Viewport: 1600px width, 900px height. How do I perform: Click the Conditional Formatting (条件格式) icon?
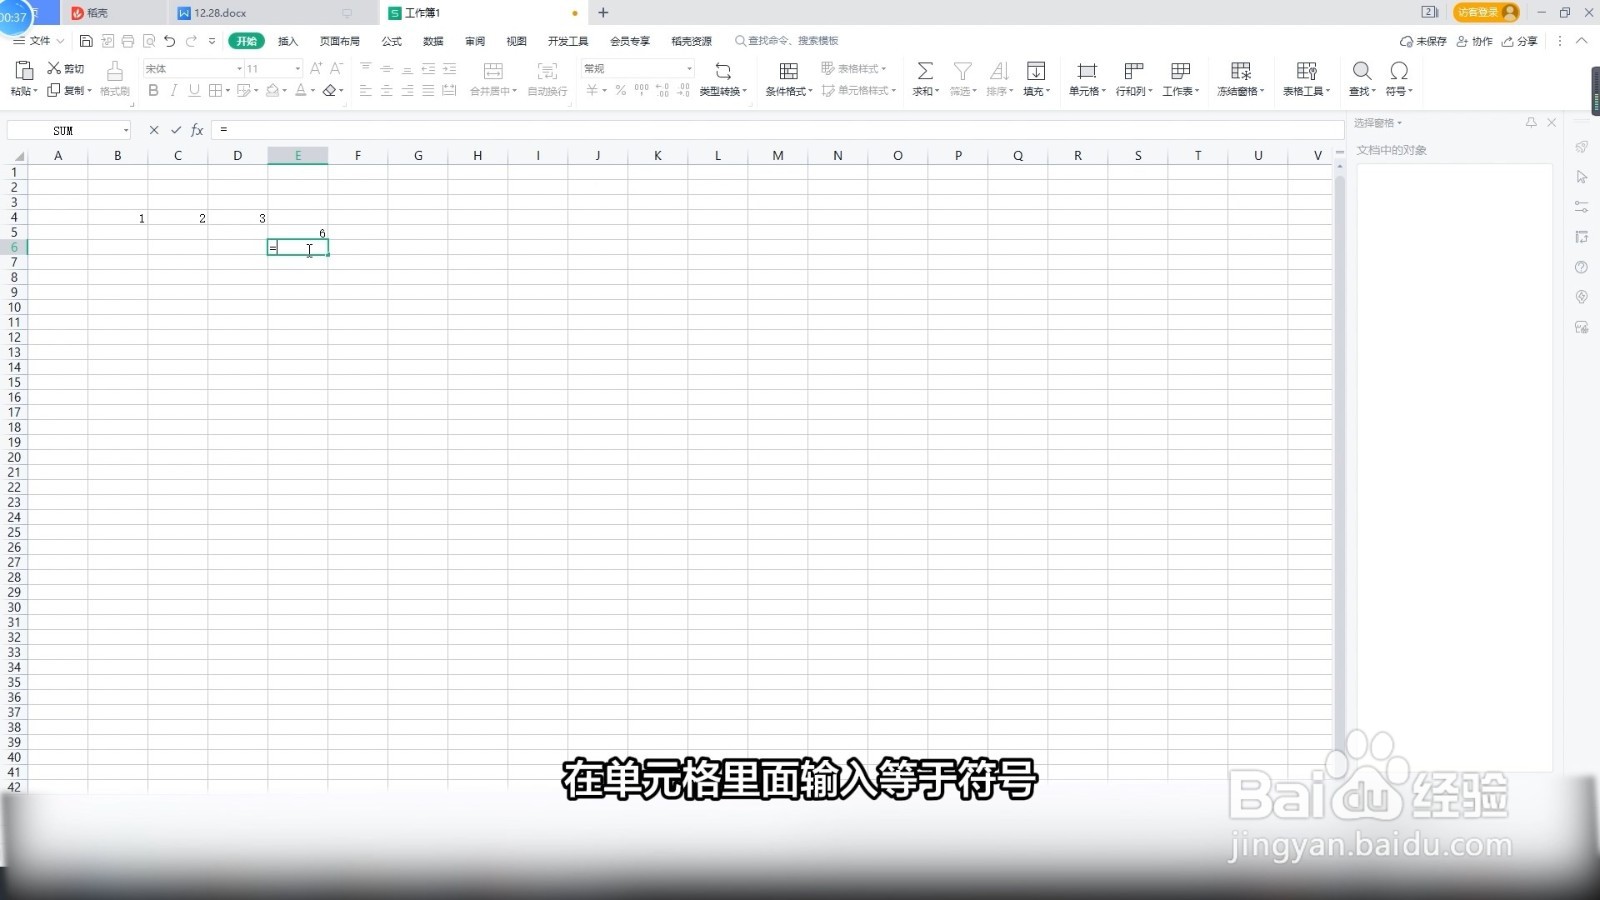[788, 70]
